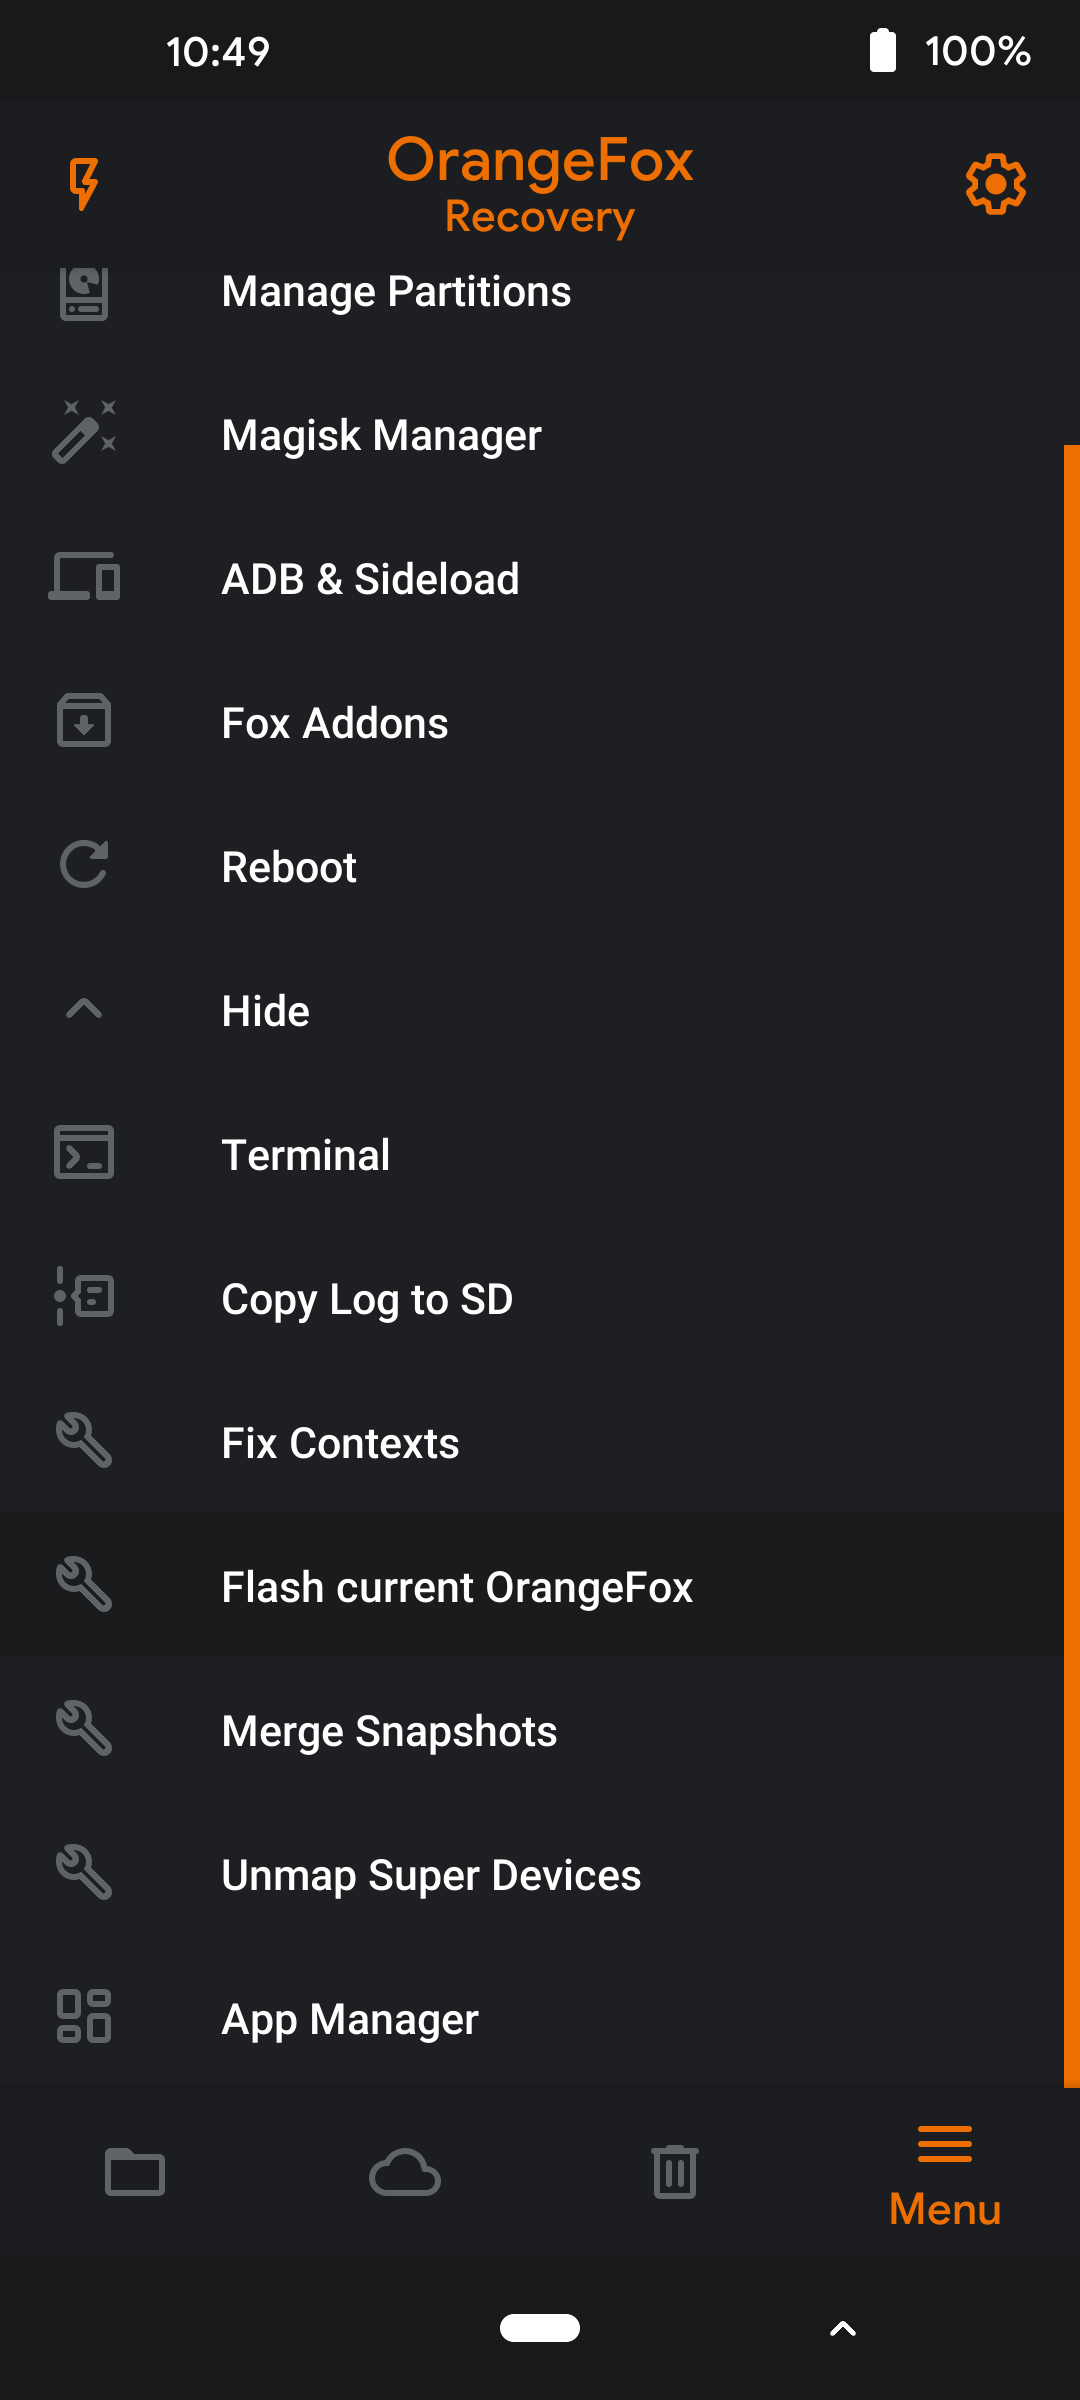Tap the Terminal console icon
This screenshot has height=2400, width=1080.
84,1153
